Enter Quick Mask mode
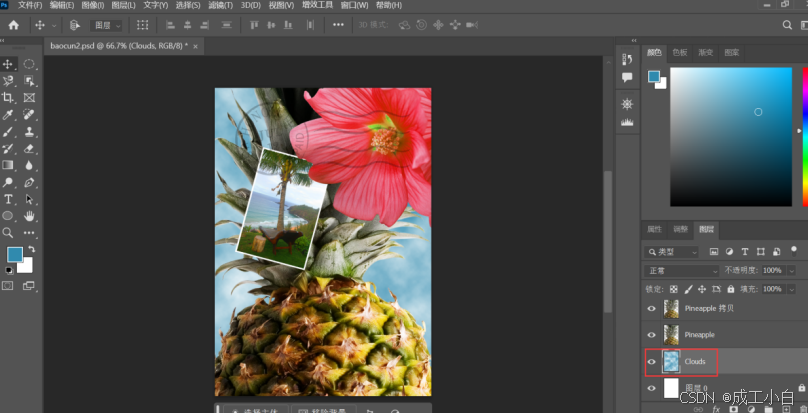Screen dimensions: 808x414 8,285
